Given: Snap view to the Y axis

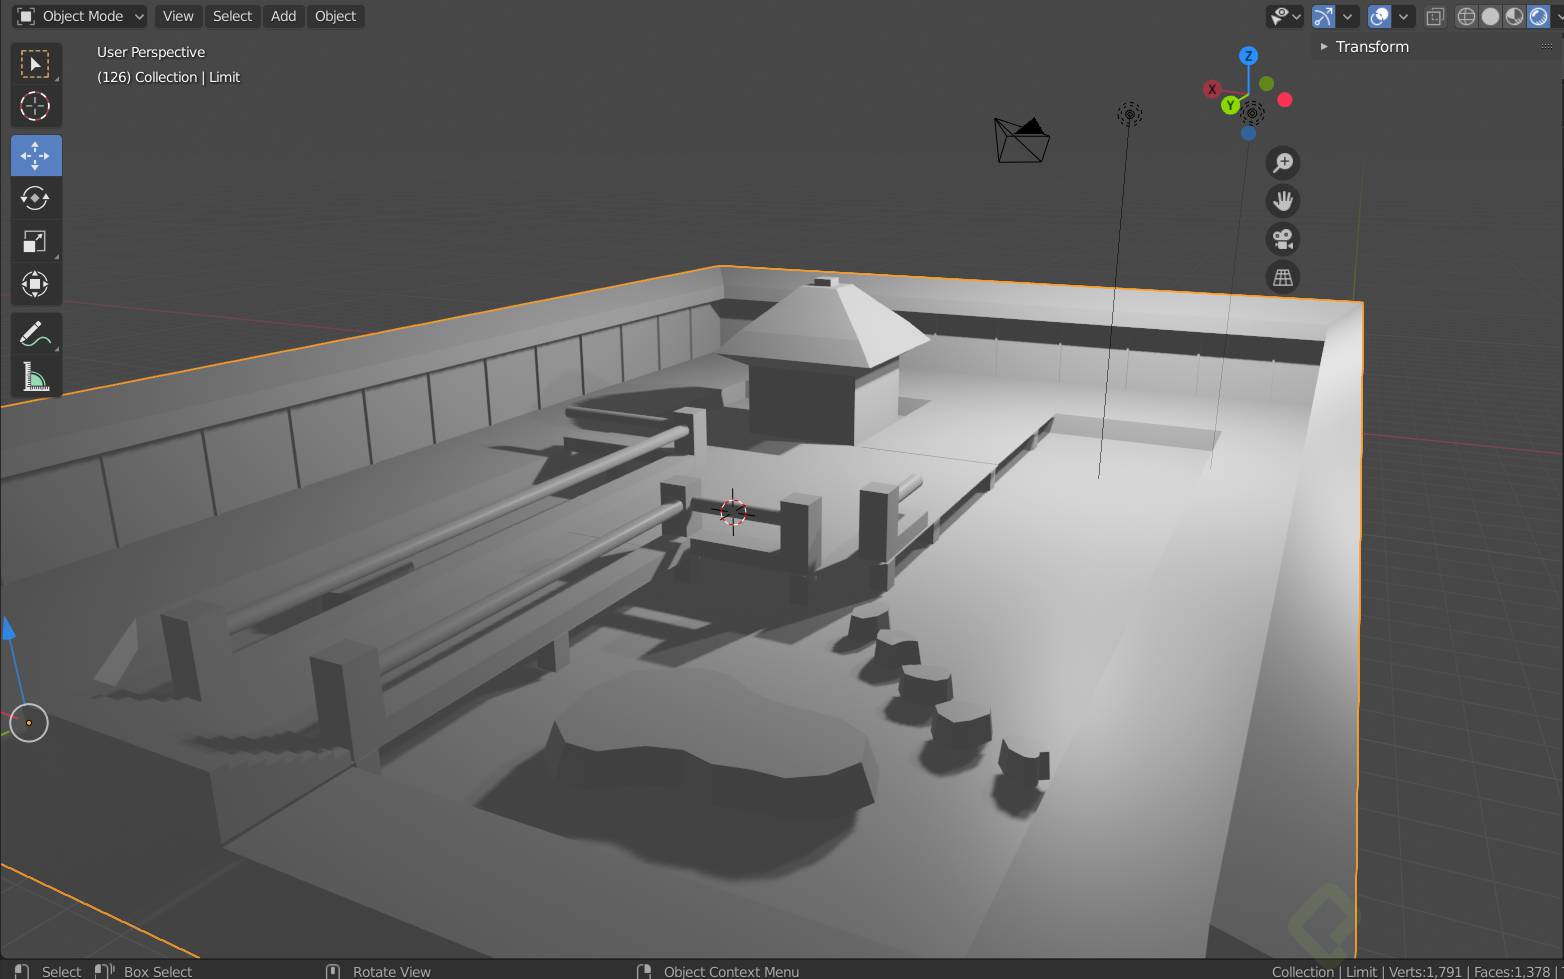Looking at the screenshot, I should click(x=1231, y=105).
